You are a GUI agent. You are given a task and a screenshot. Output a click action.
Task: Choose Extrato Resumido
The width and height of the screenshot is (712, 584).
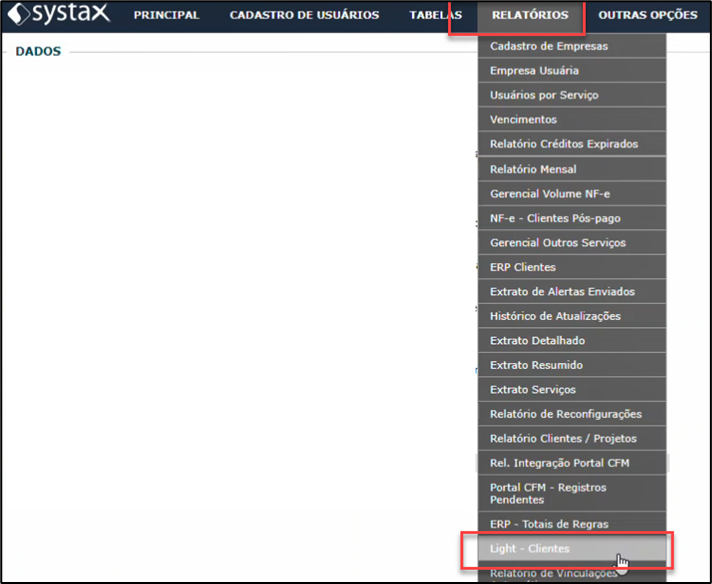click(572, 365)
